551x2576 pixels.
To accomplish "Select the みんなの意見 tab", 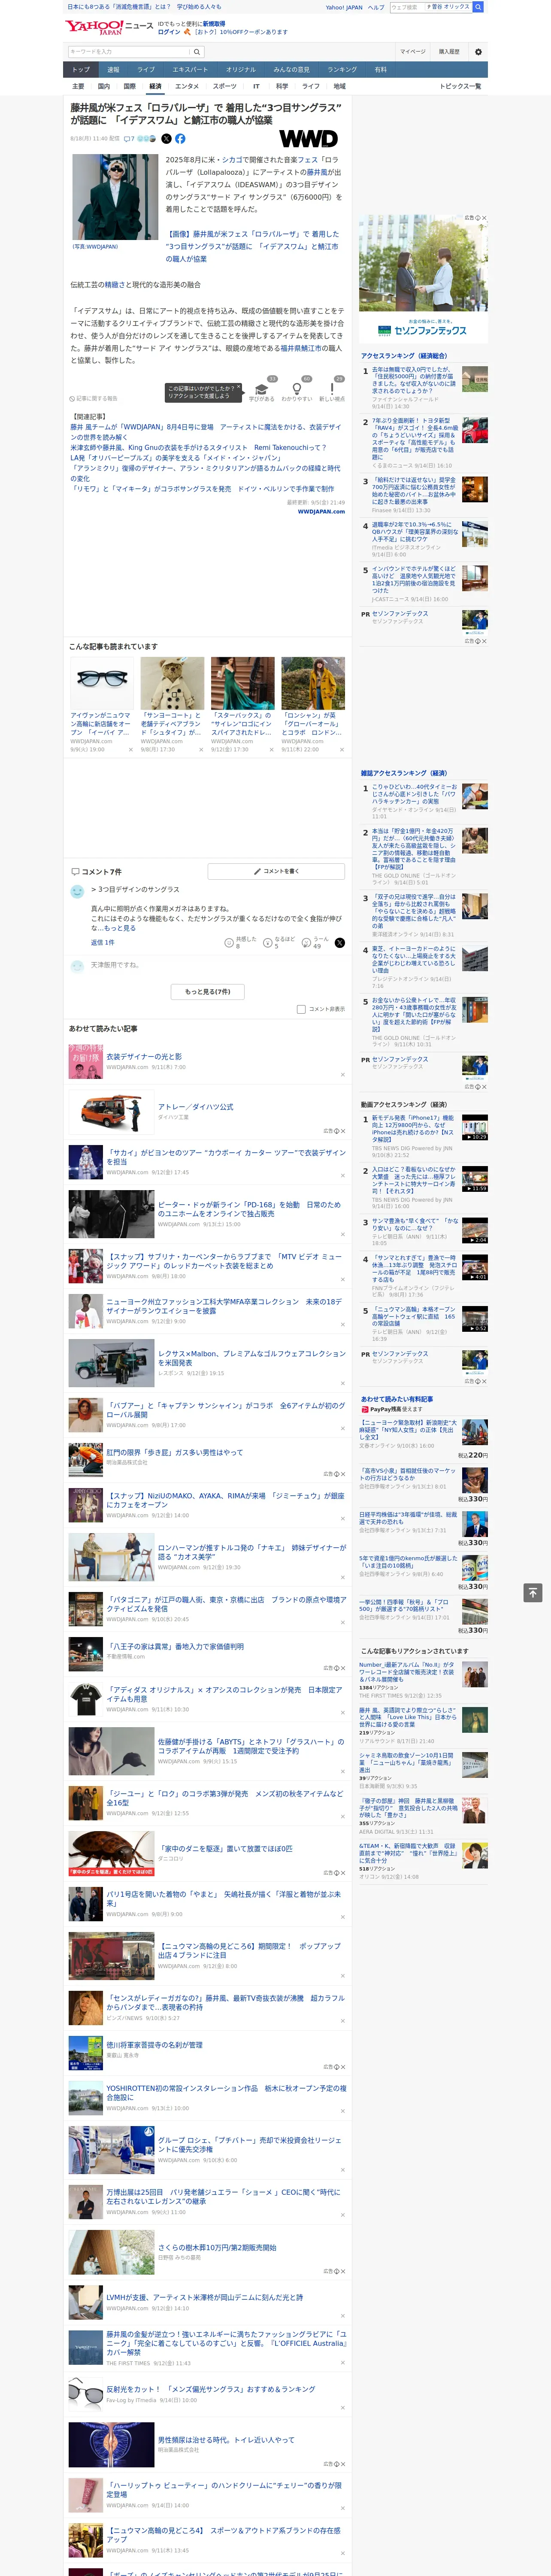I will pyautogui.click(x=292, y=70).
